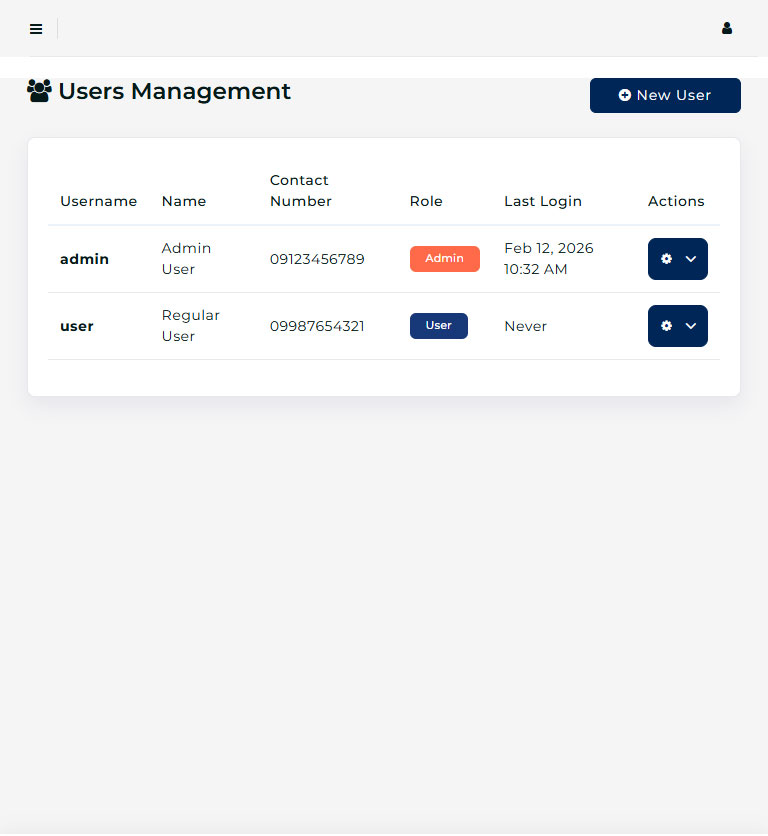Expand the admin row actions chevron
The width and height of the screenshot is (768, 836).
click(691, 259)
